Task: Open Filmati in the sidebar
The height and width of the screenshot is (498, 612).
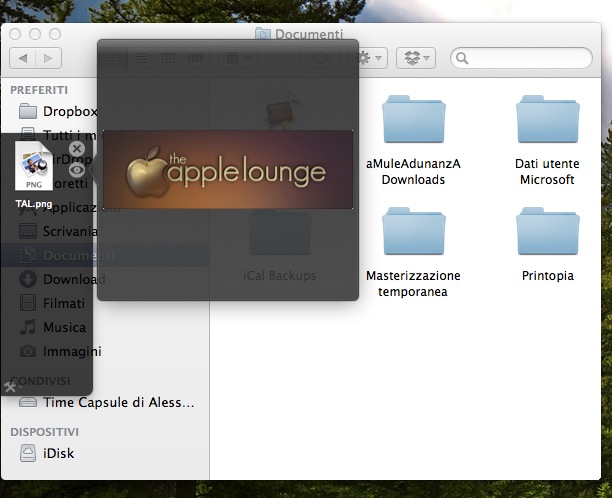Action: [x=63, y=303]
